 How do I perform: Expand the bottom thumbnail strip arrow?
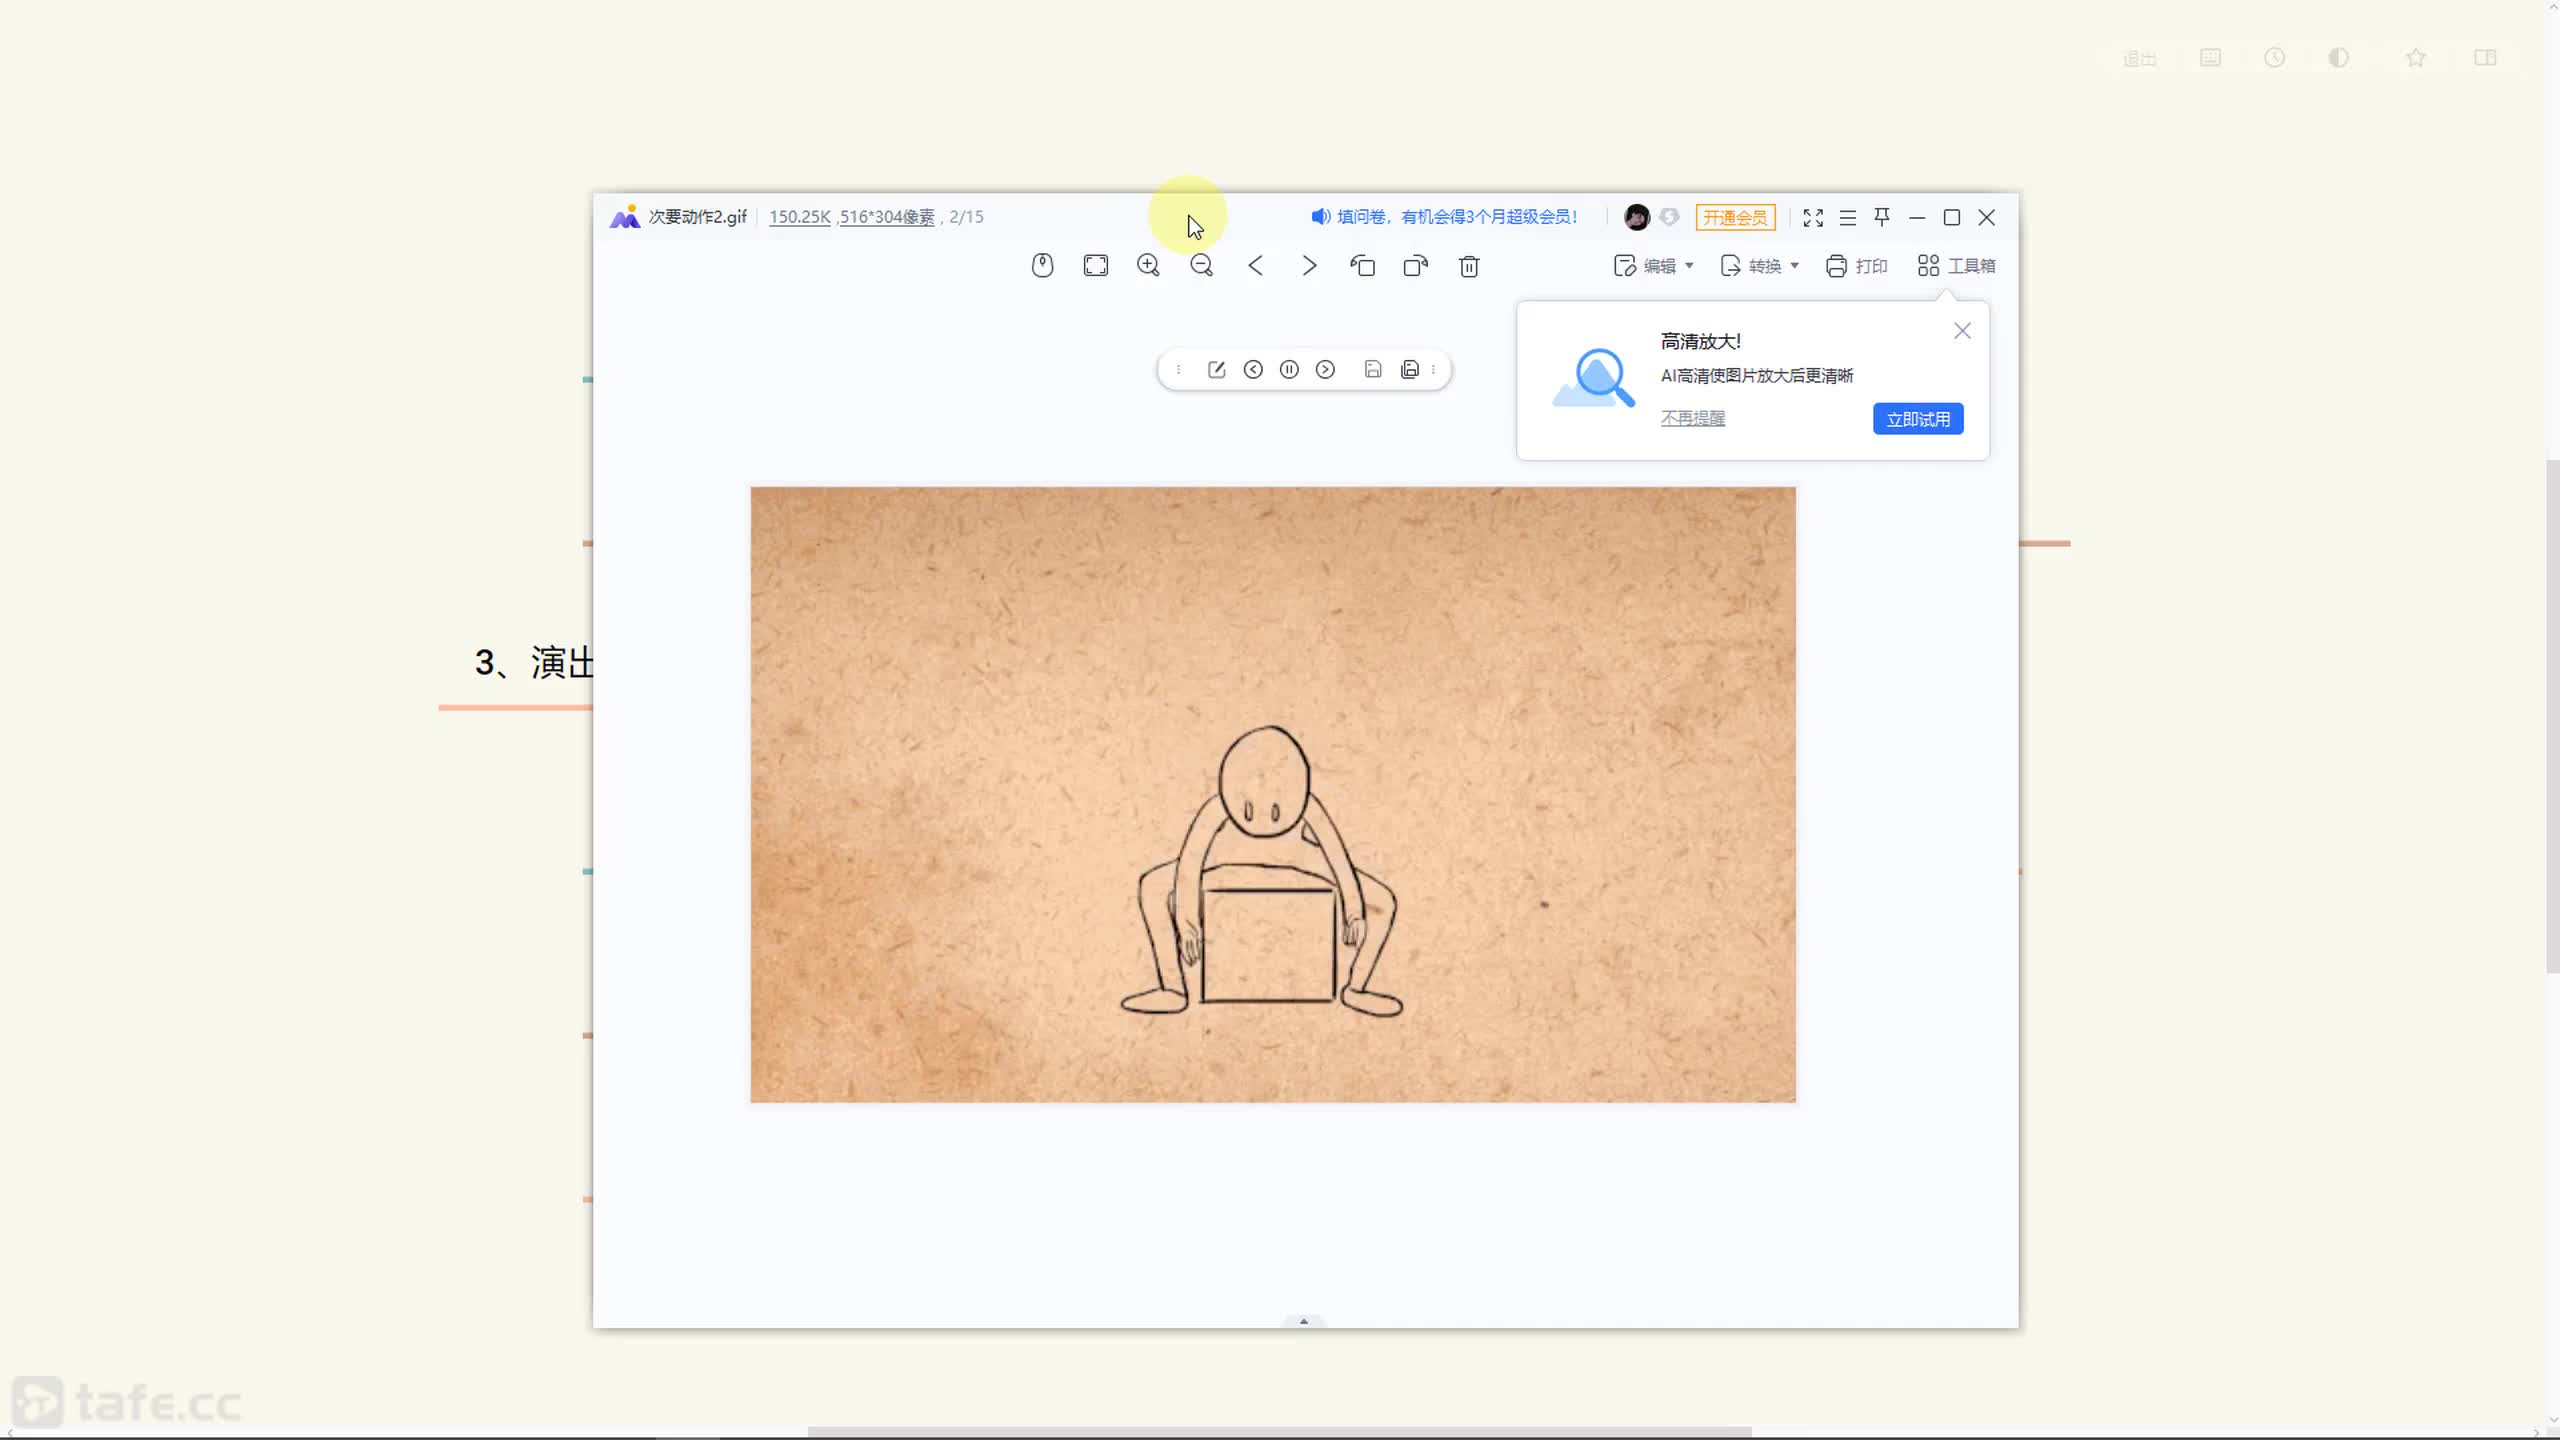click(1303, 1321)
